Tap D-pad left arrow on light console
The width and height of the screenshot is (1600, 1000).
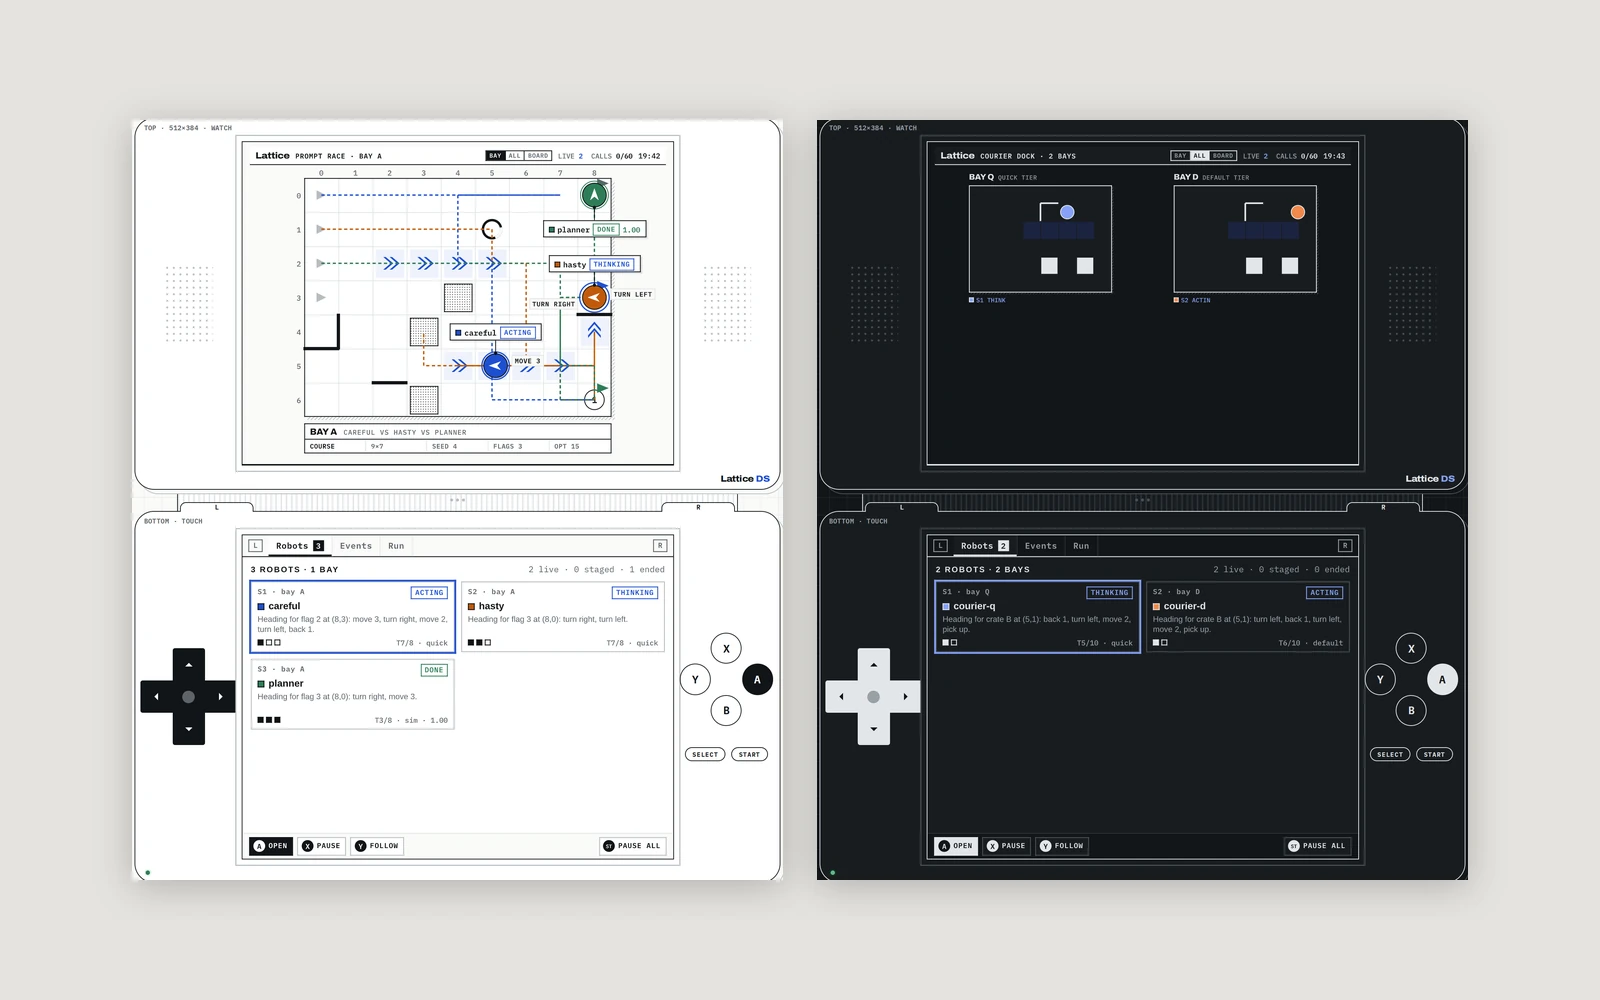tap(157, 697)
